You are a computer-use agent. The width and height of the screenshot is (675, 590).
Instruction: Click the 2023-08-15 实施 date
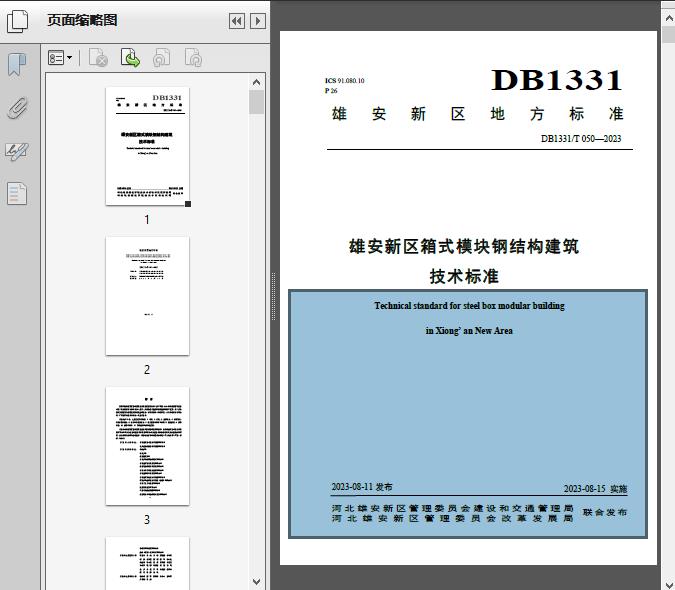click(595, 489)
